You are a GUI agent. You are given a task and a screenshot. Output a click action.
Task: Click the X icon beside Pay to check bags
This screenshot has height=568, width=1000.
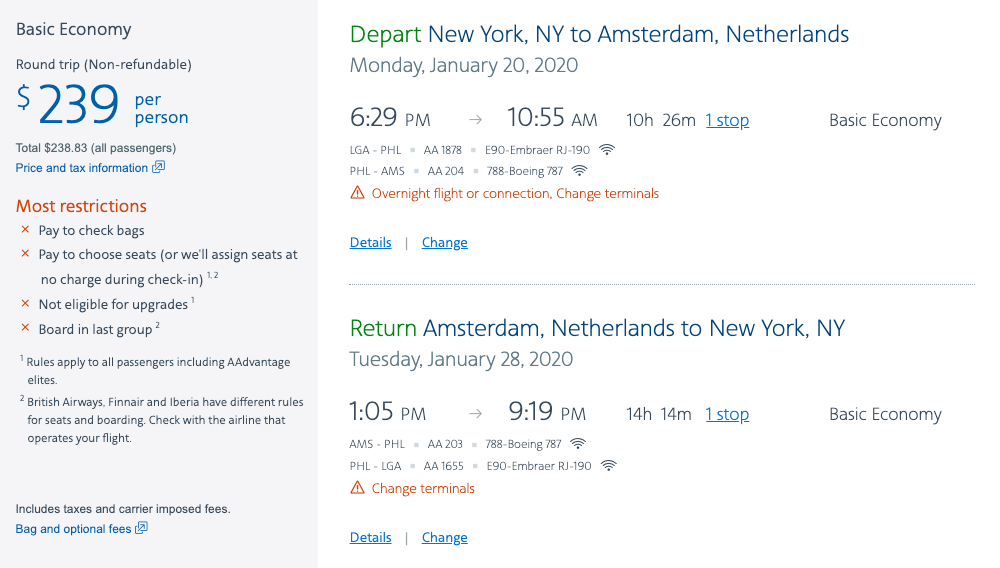[x=25, y=230]
